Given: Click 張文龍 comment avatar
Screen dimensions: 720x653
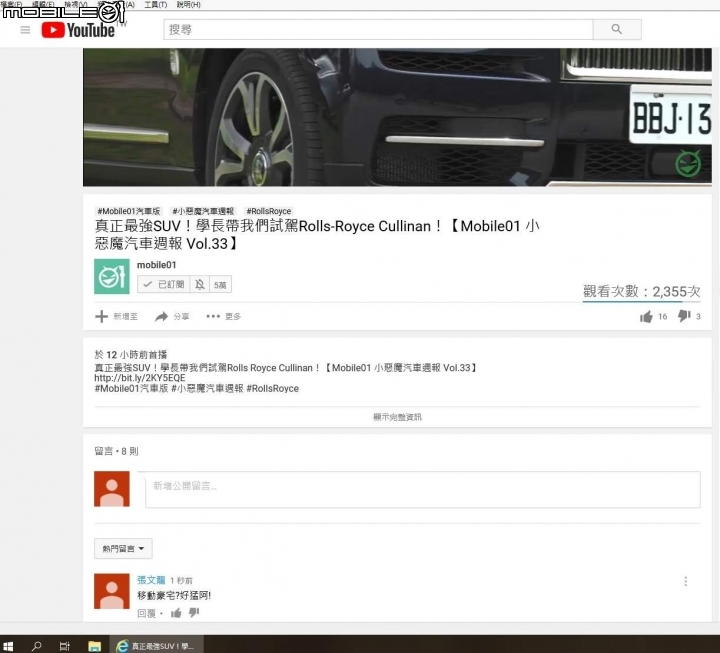Looking at the screenshot, I should [x=112, y=591].
